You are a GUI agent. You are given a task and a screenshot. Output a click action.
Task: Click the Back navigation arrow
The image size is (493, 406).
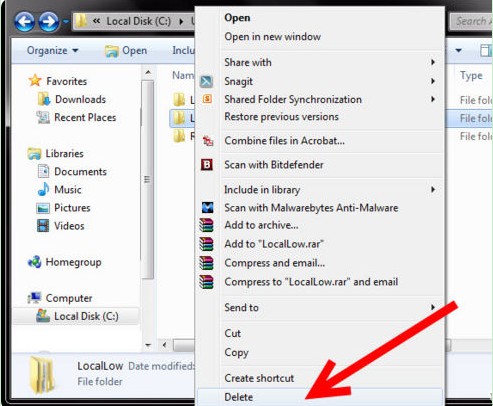tap(24, 22)
